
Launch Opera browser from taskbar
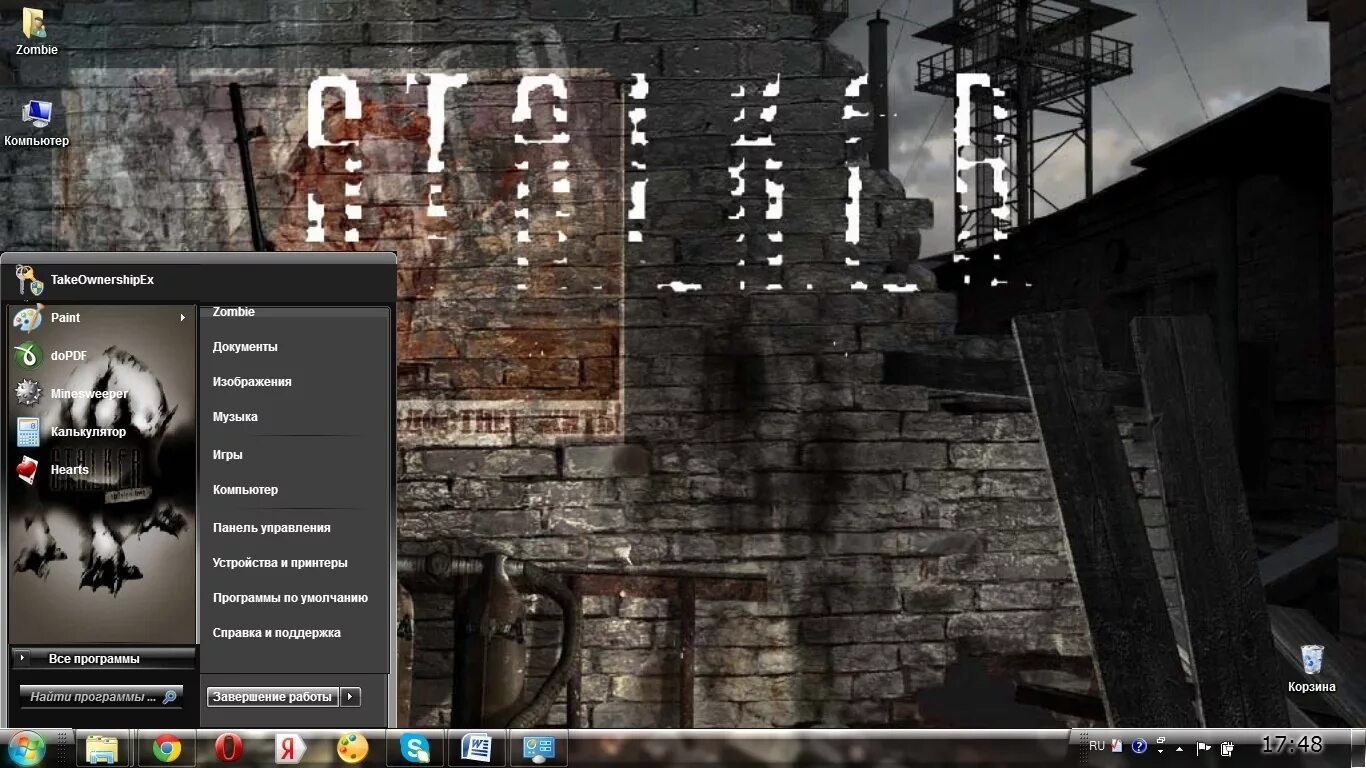pos(229,748)
